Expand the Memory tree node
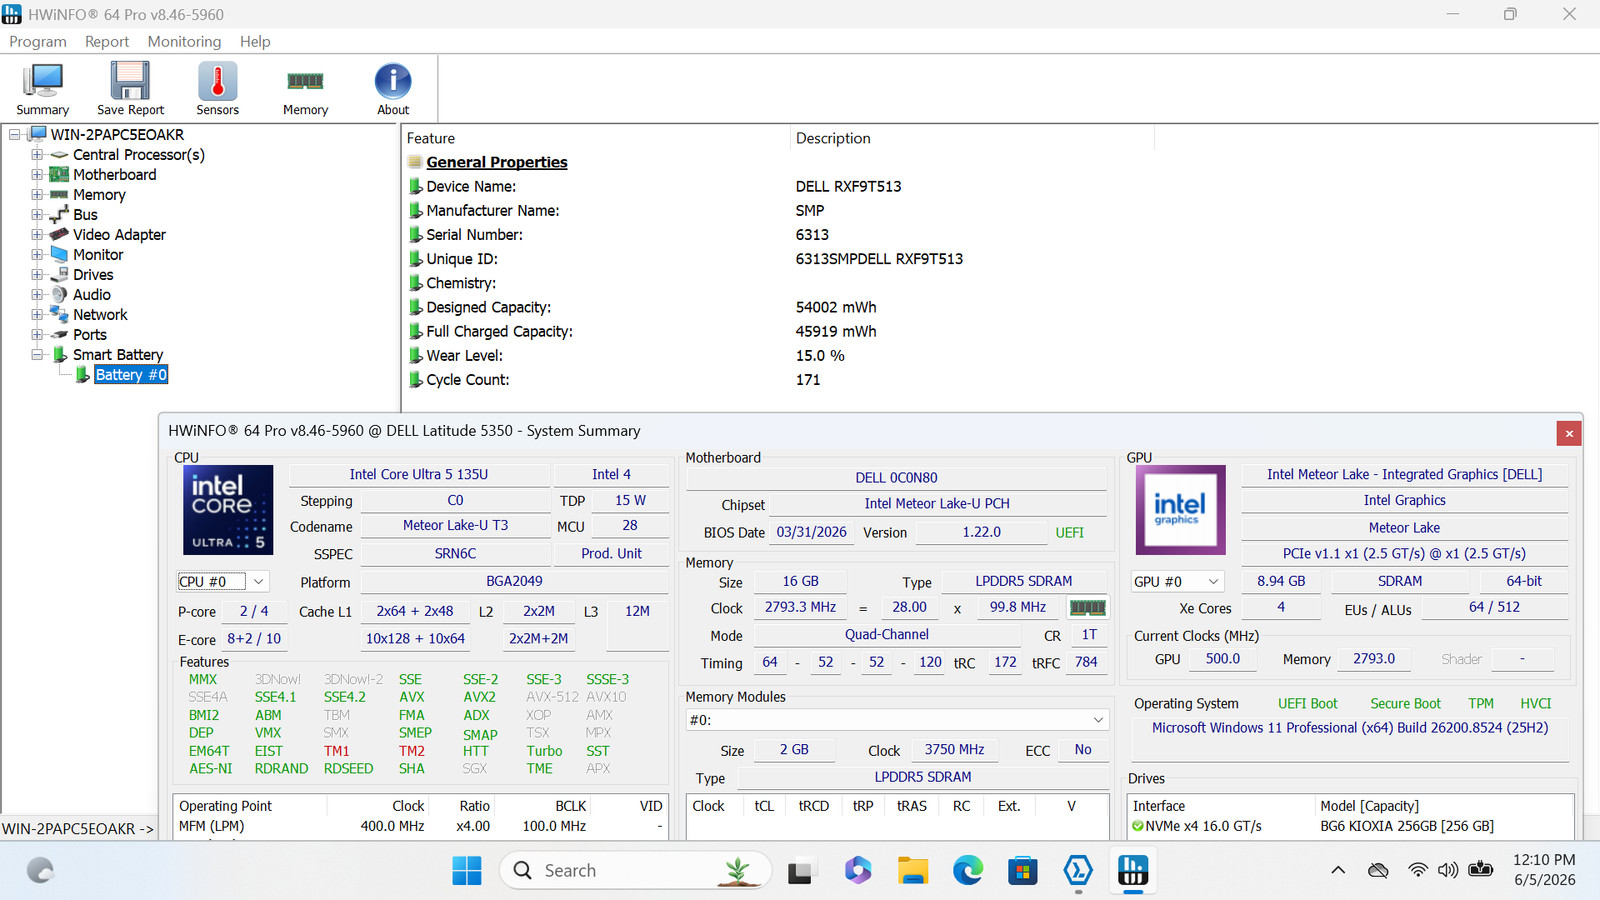 [37, 195]
